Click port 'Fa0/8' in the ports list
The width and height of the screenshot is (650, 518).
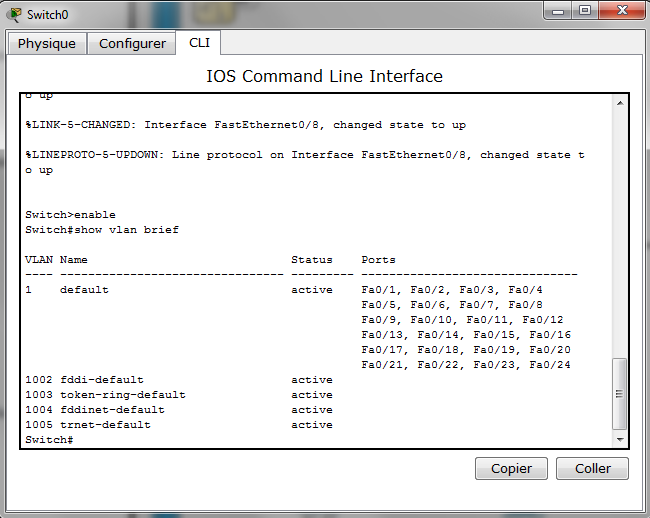(x=525, y=305)
